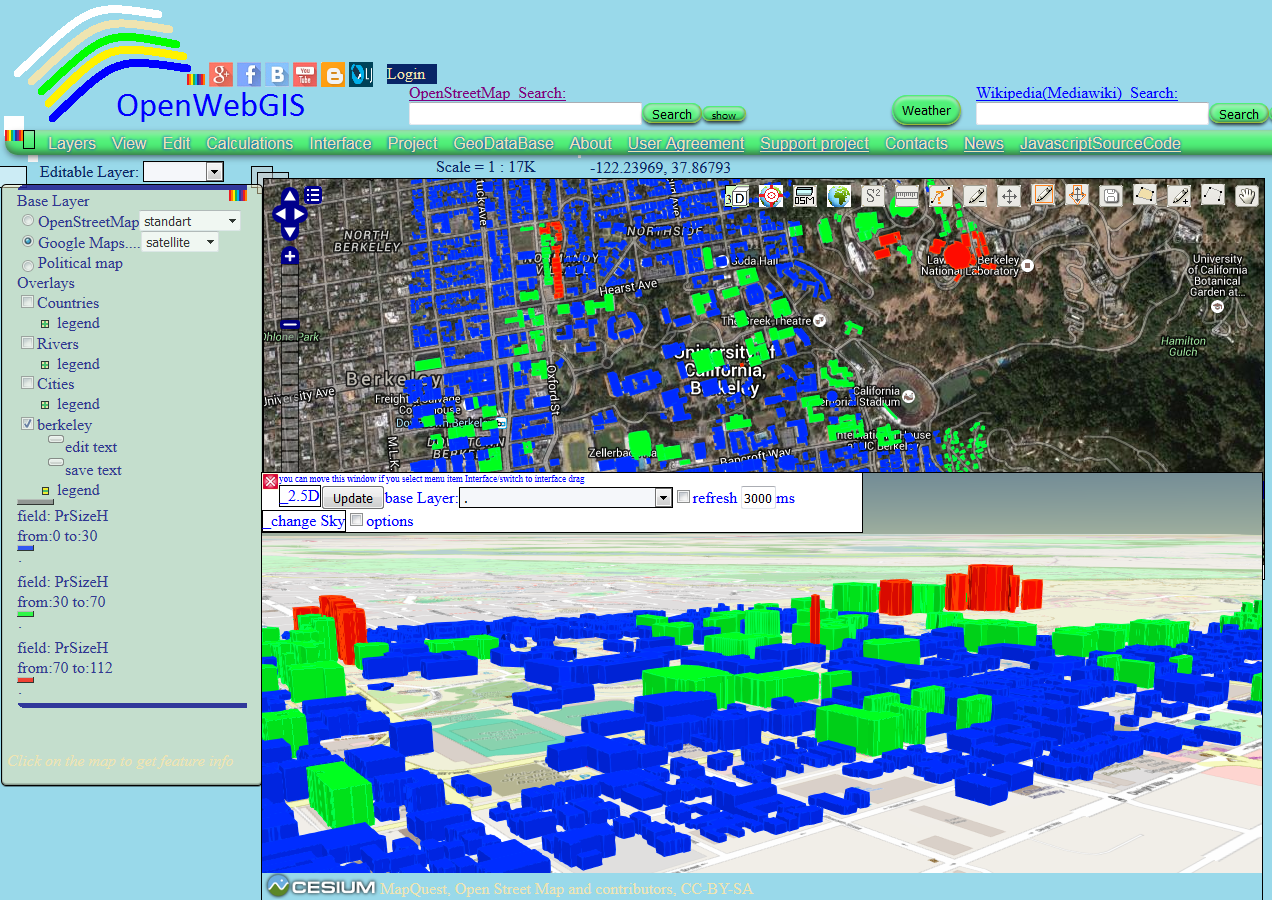This screenshot has width=1272, height=900.
Task: Pan map up with arrow
Action: (x=290, y=196)
